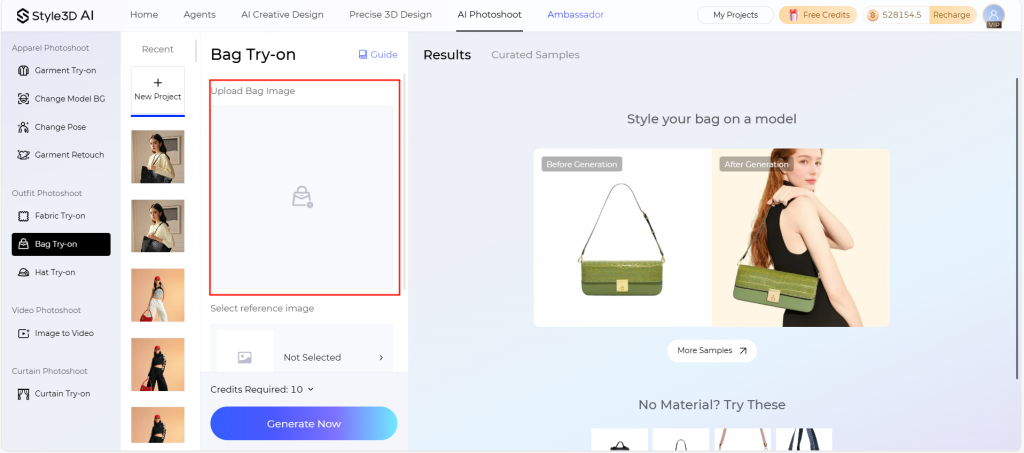This screenshot has width=1024, height=453.
Task: Open first recent project thumbnail
Action: (157, 156)
